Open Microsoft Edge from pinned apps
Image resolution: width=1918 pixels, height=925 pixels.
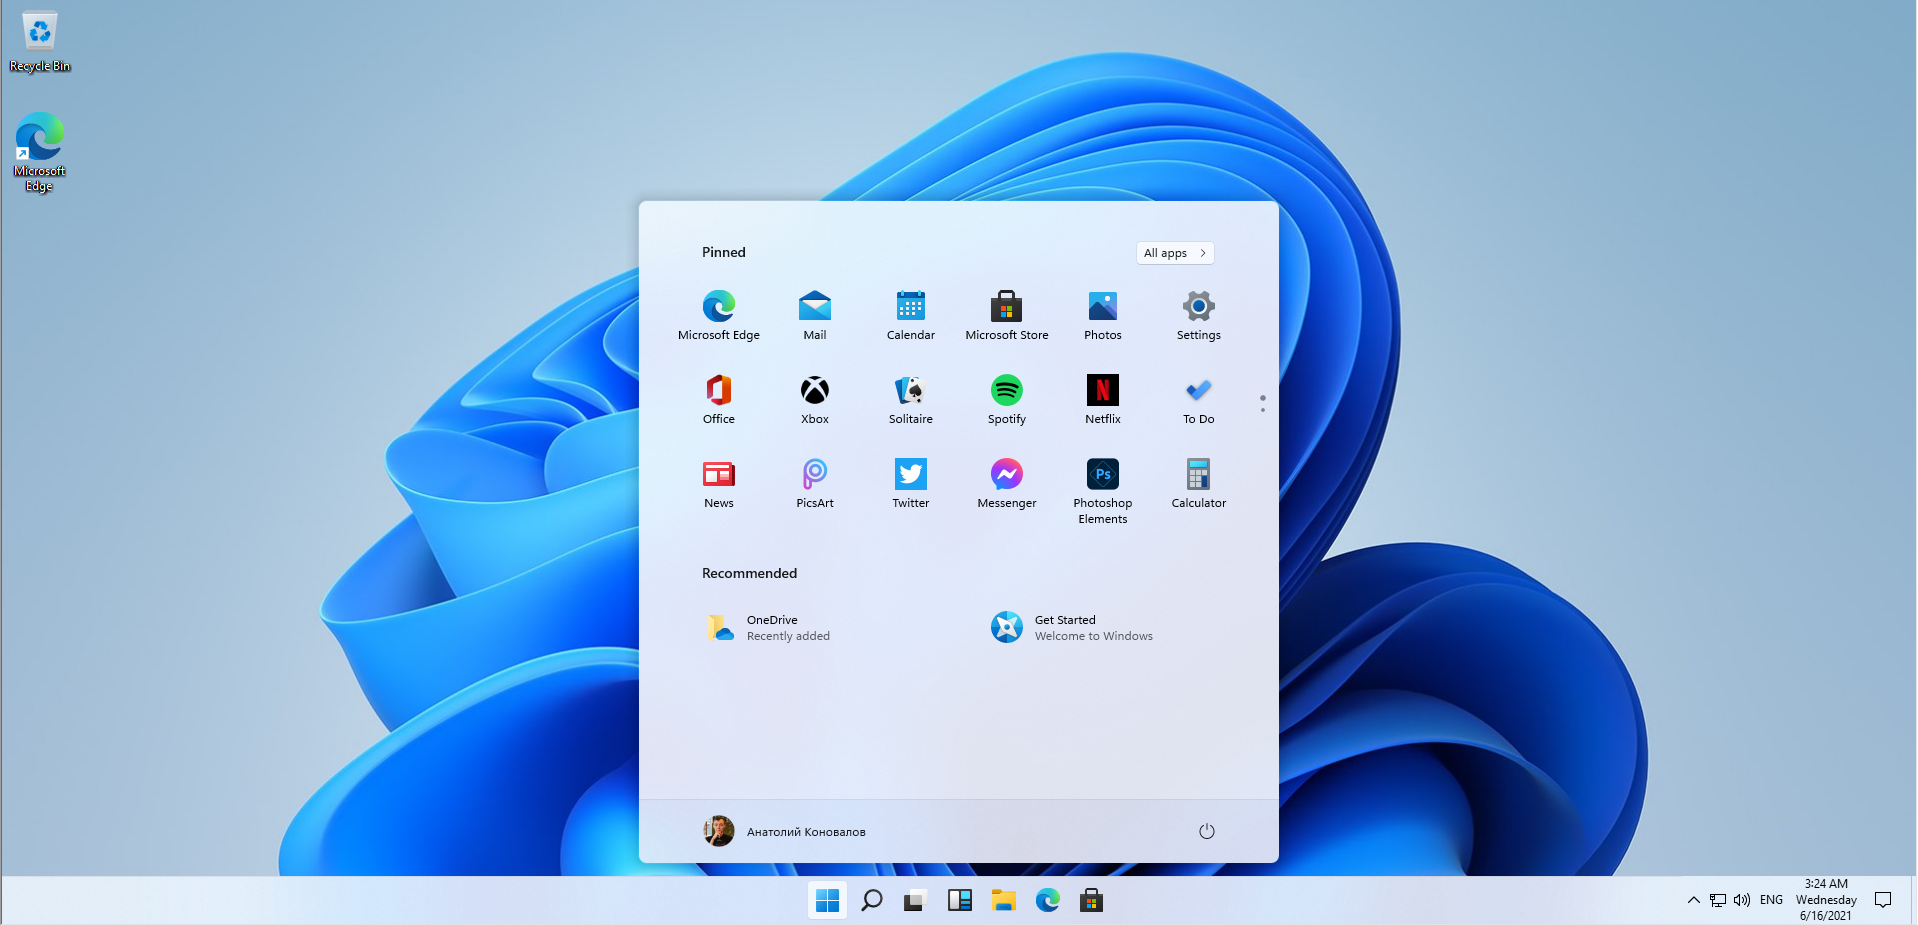pyautogui.click(x=718, y=315)
